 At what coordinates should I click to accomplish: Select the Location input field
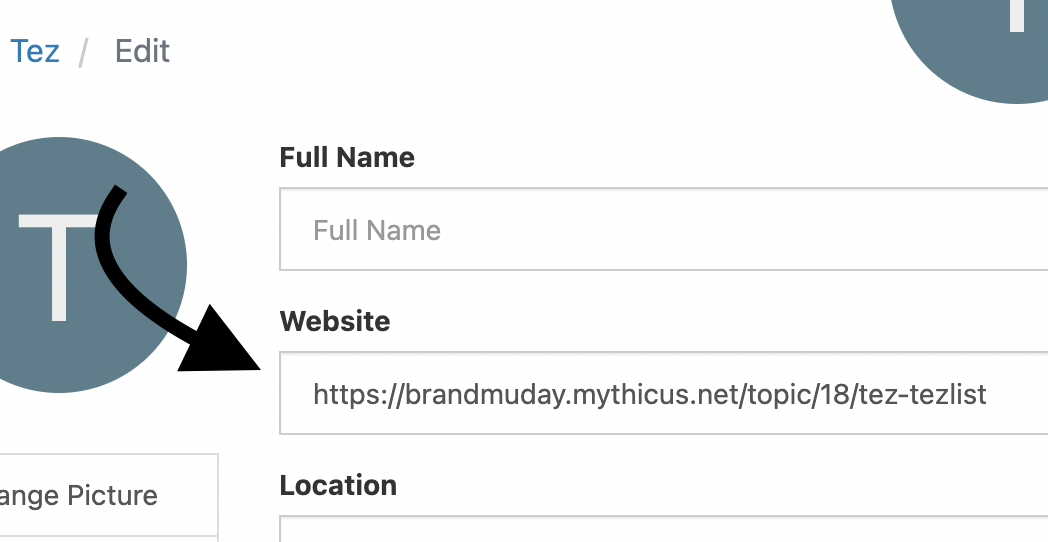(660, 530)
